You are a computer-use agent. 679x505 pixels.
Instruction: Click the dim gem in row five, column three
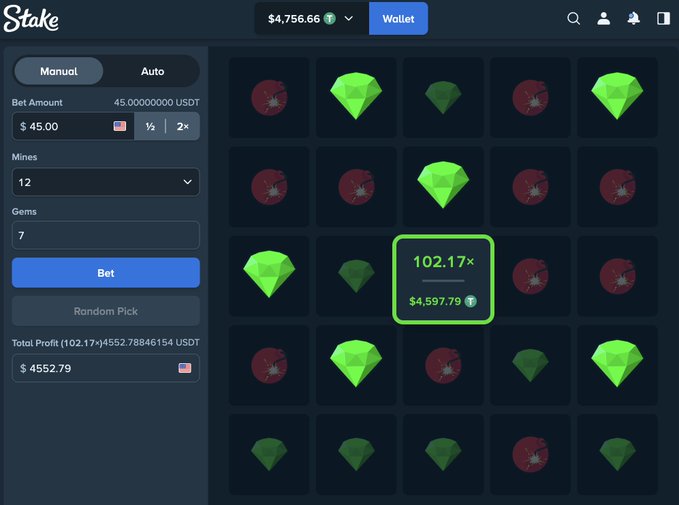click(443, 454)
